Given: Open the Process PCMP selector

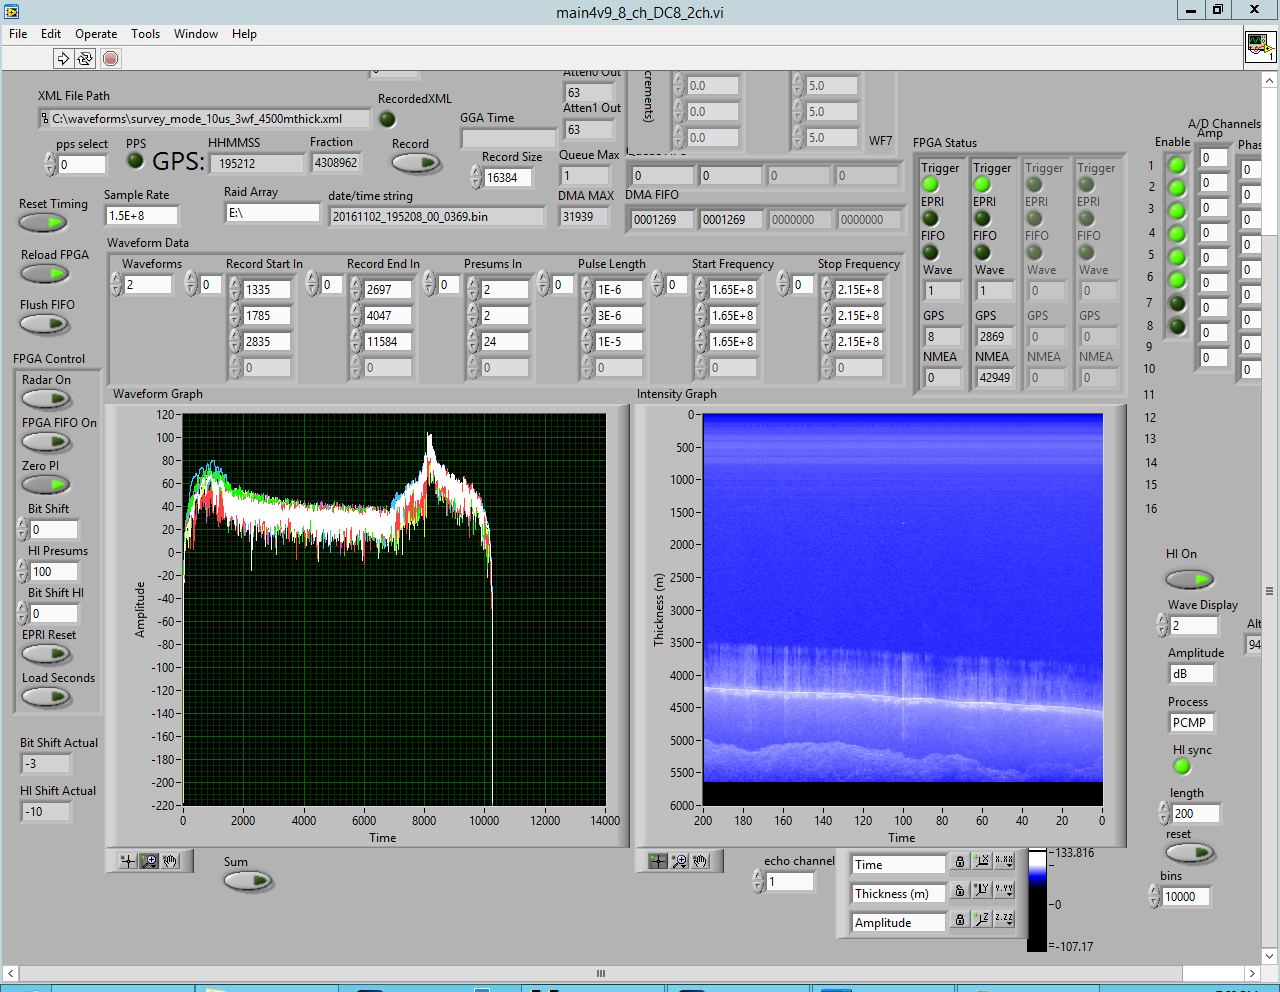Looking at the screenshot, I should (x=1192, y=723).
